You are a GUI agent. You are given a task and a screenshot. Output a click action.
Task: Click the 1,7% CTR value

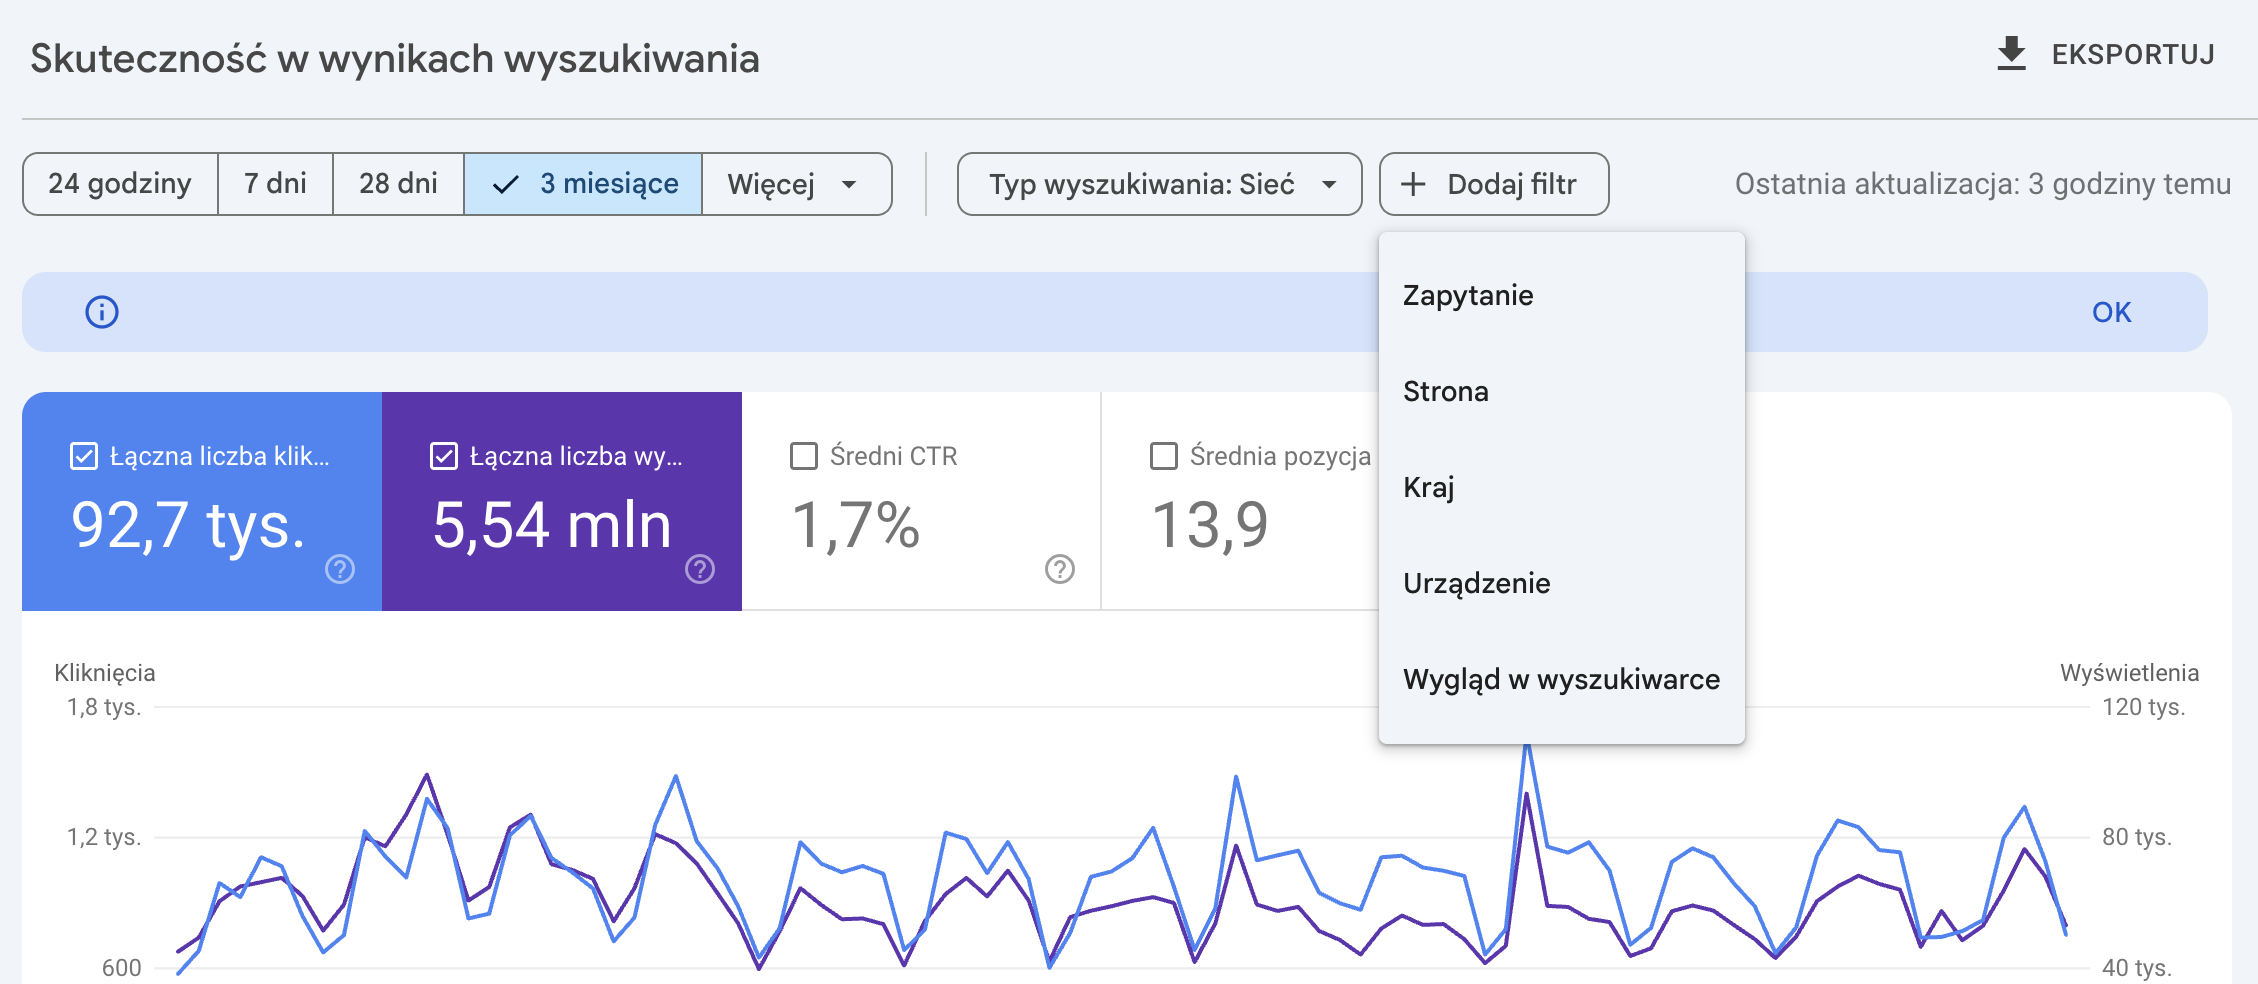click(855, 525)
